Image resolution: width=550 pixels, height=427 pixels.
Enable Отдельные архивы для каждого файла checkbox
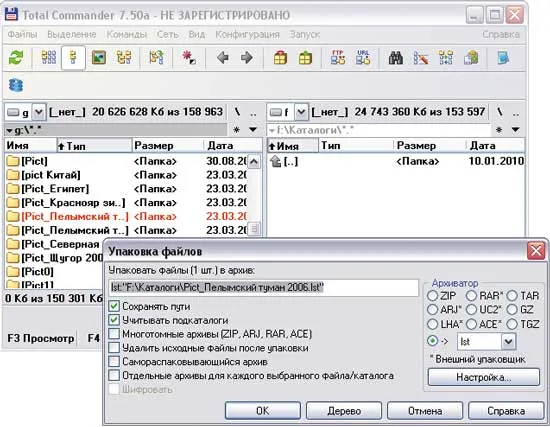[114, 375]
